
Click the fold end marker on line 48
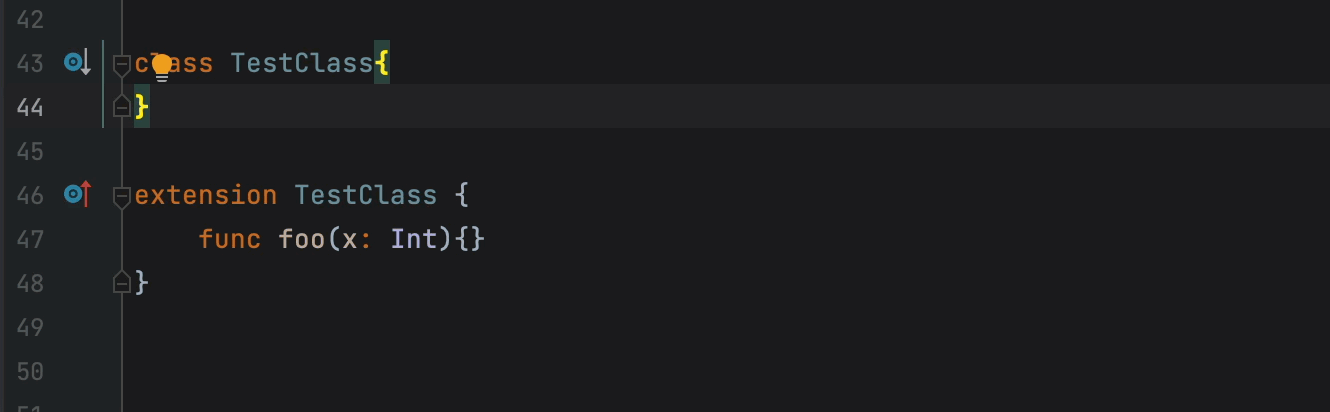pos(122,282)
